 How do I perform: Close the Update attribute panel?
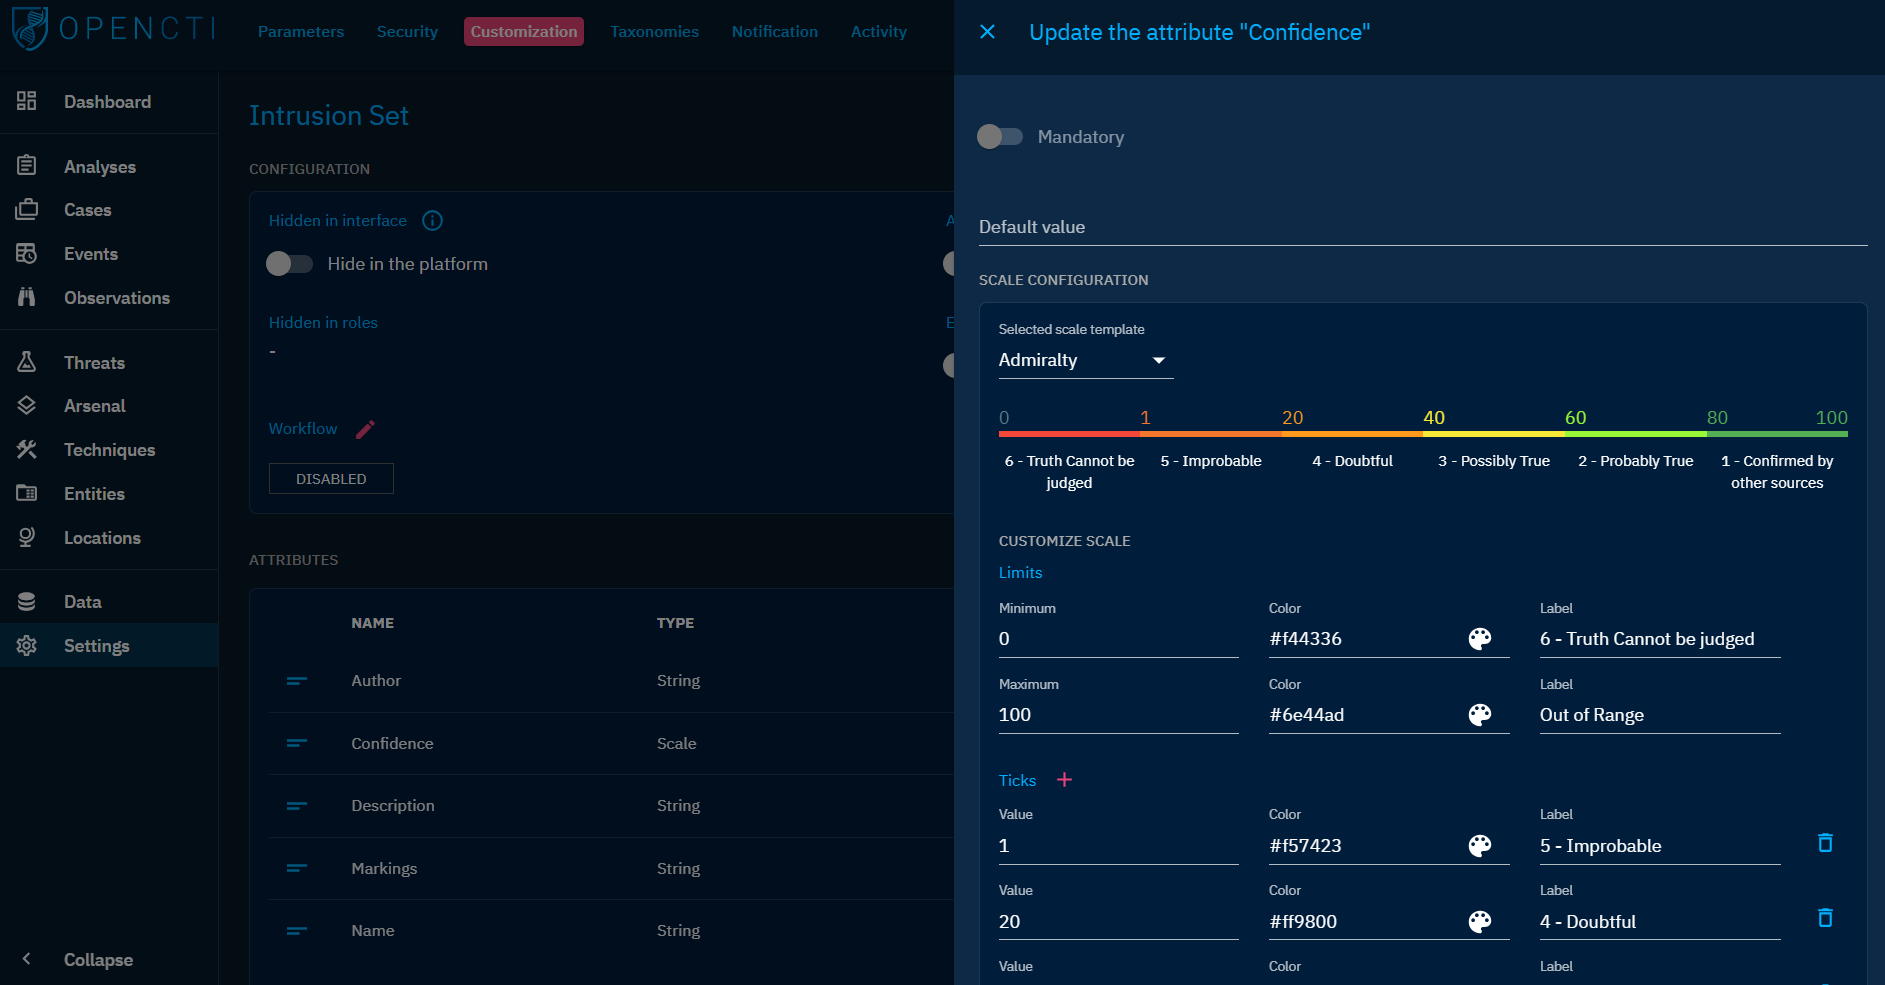click(987, 32)
